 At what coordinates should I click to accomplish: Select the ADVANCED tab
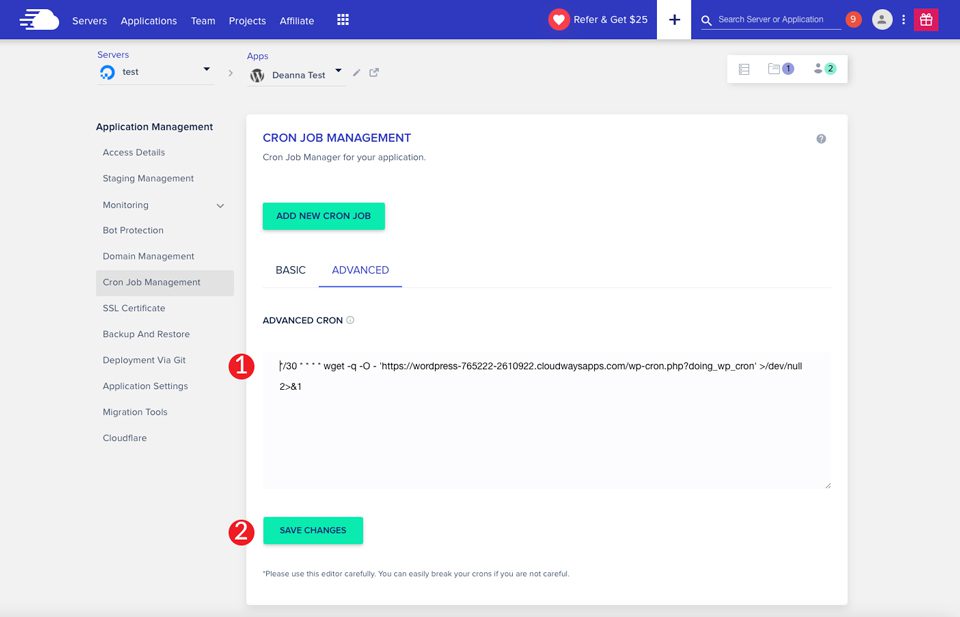360,269
